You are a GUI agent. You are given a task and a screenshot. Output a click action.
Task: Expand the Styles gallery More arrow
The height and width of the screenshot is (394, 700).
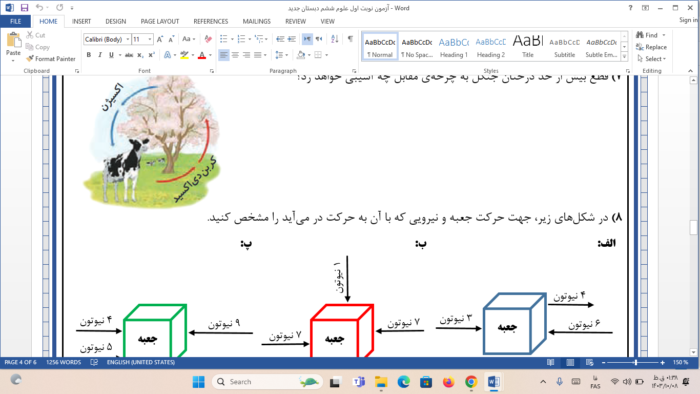[624, 57]
